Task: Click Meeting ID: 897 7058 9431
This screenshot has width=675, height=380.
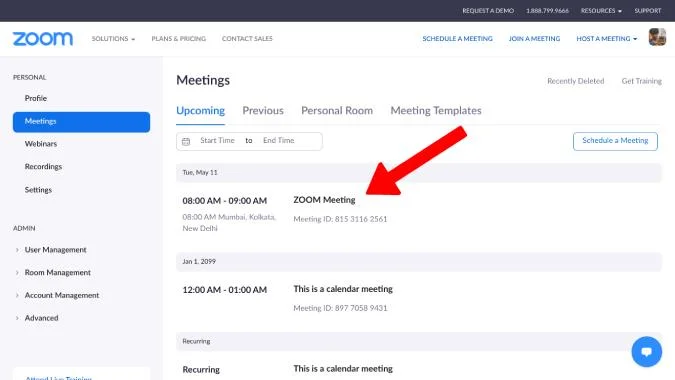Action: click(x=340, y=308)
